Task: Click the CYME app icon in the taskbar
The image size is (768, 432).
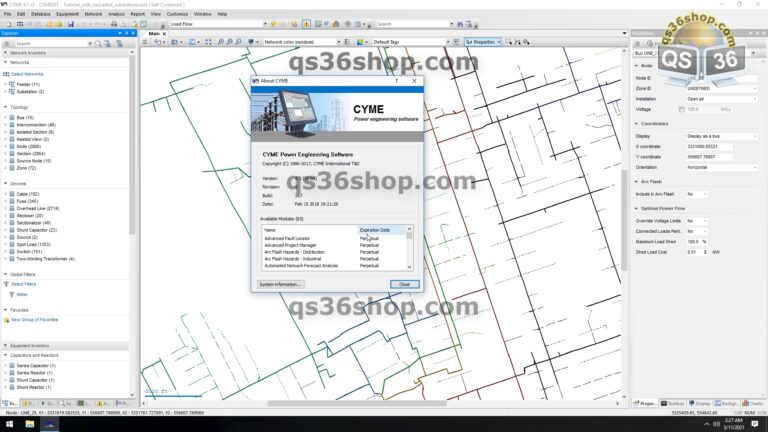Action: click(49, 424)
